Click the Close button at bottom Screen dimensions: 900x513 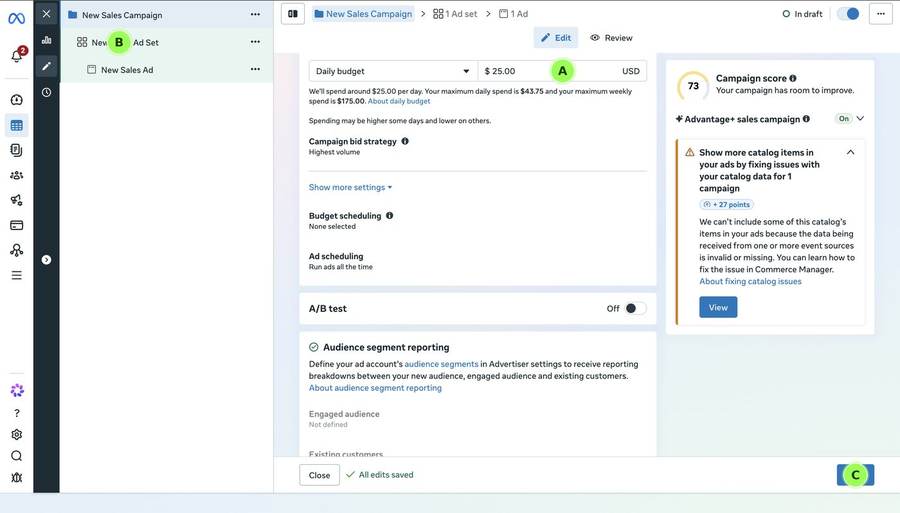point(319,475)
